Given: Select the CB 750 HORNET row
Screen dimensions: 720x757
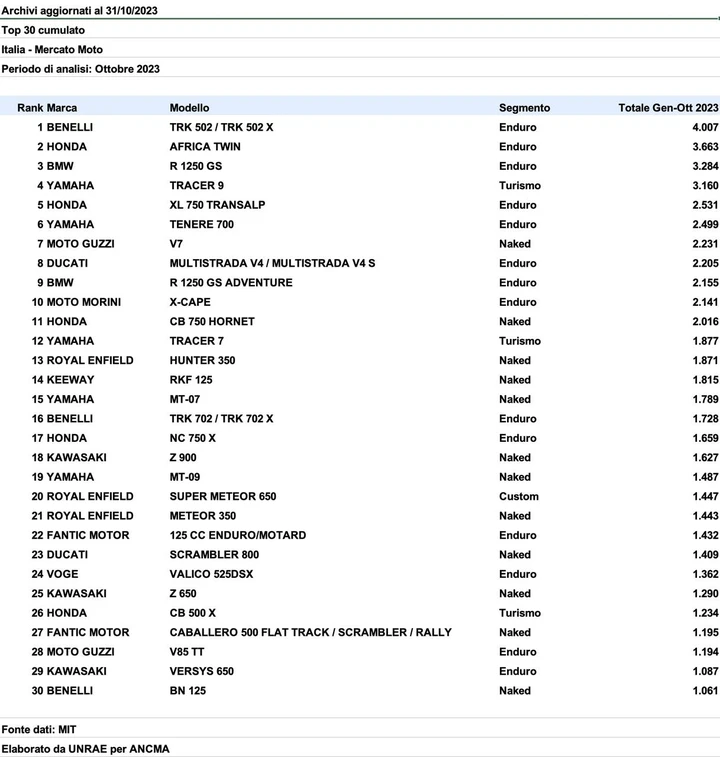Looking at the screenshot, I should [x=360, y=322].
